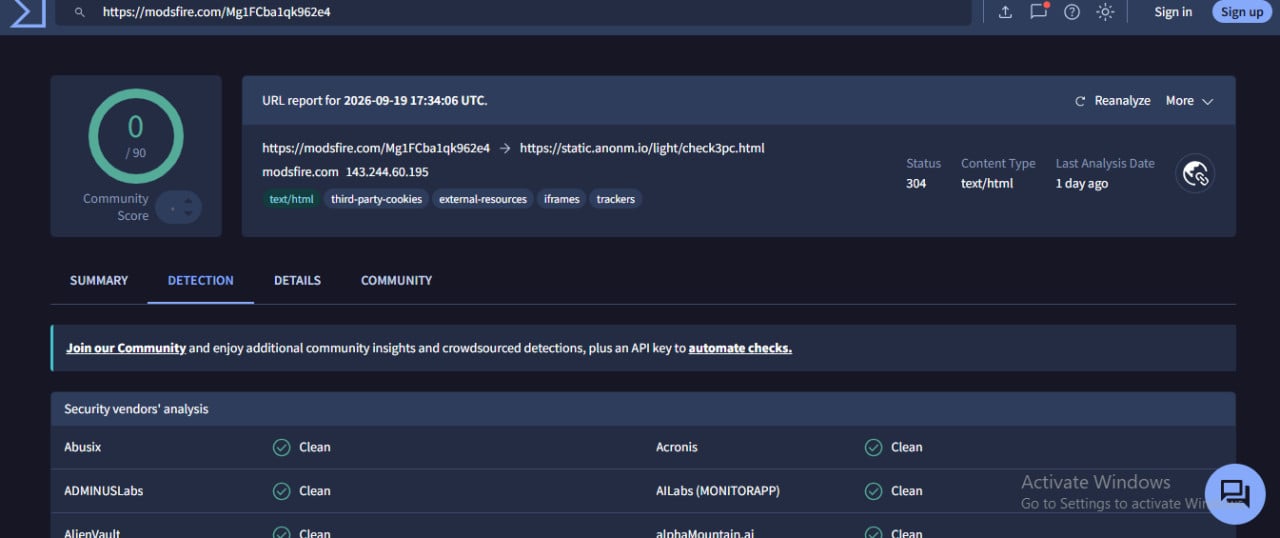Click the Content Type value text/html
Image resolution: width=1280 pixels, height=538 pixels.
[987, 184]
